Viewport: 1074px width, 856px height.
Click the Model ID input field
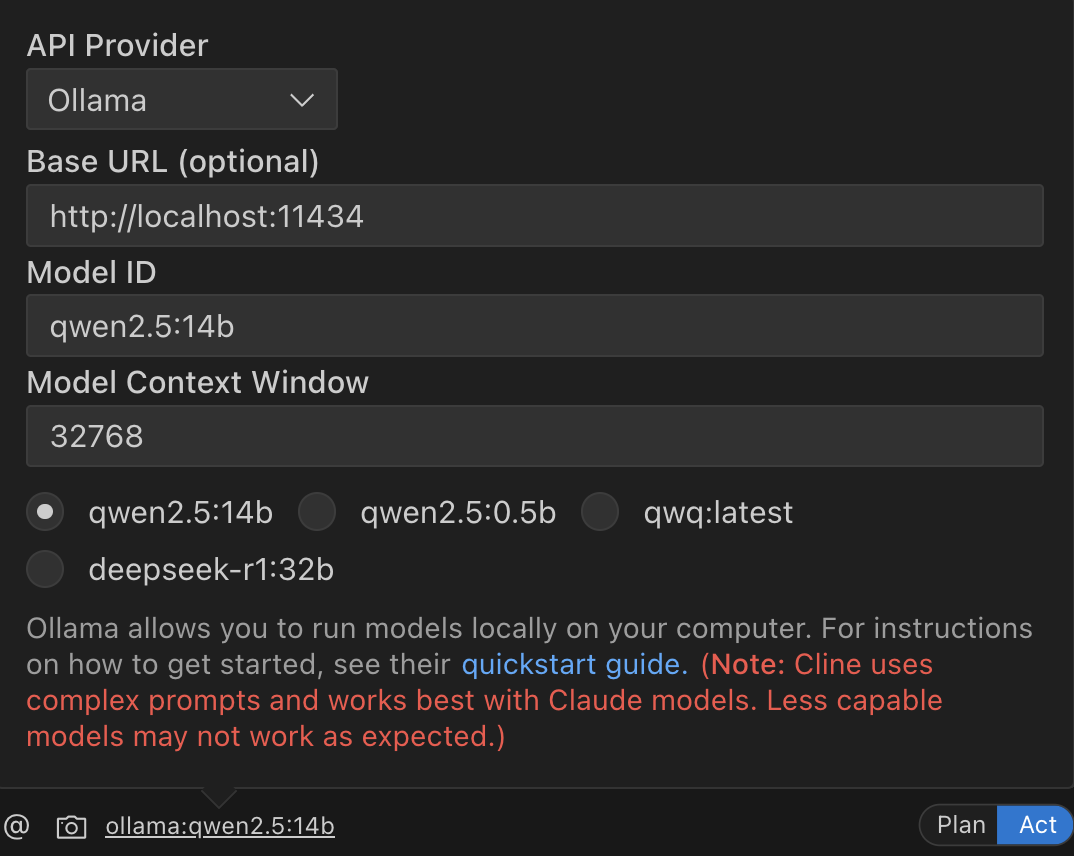pos(534,326)
